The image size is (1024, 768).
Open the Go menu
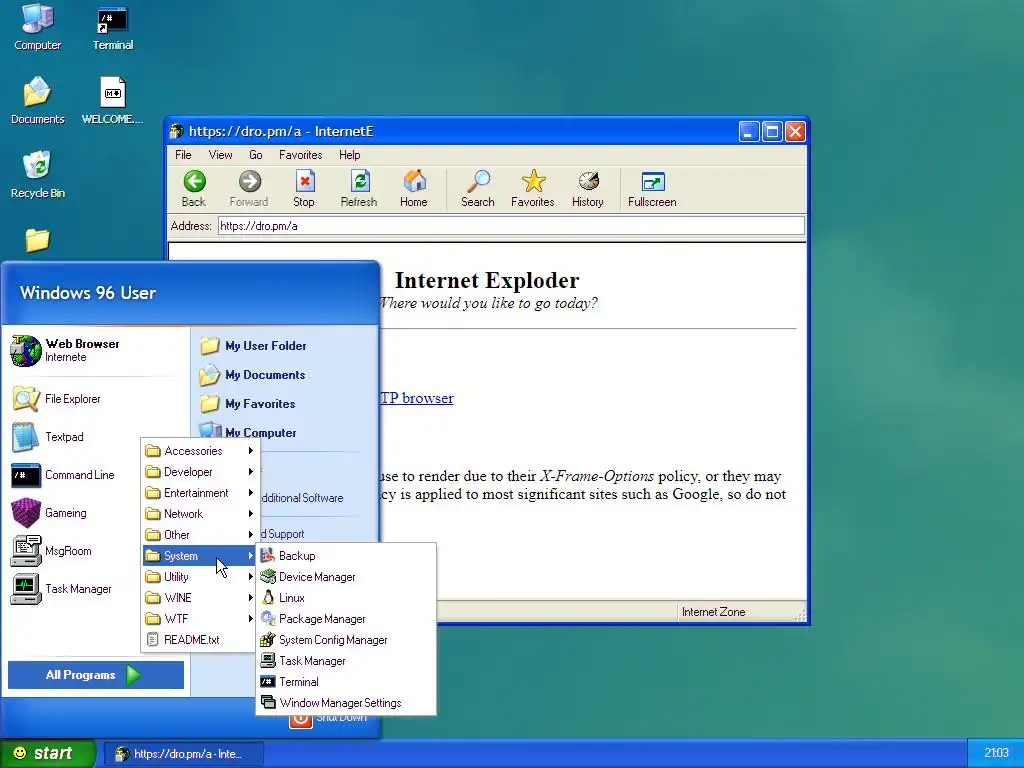click(255, 155)
